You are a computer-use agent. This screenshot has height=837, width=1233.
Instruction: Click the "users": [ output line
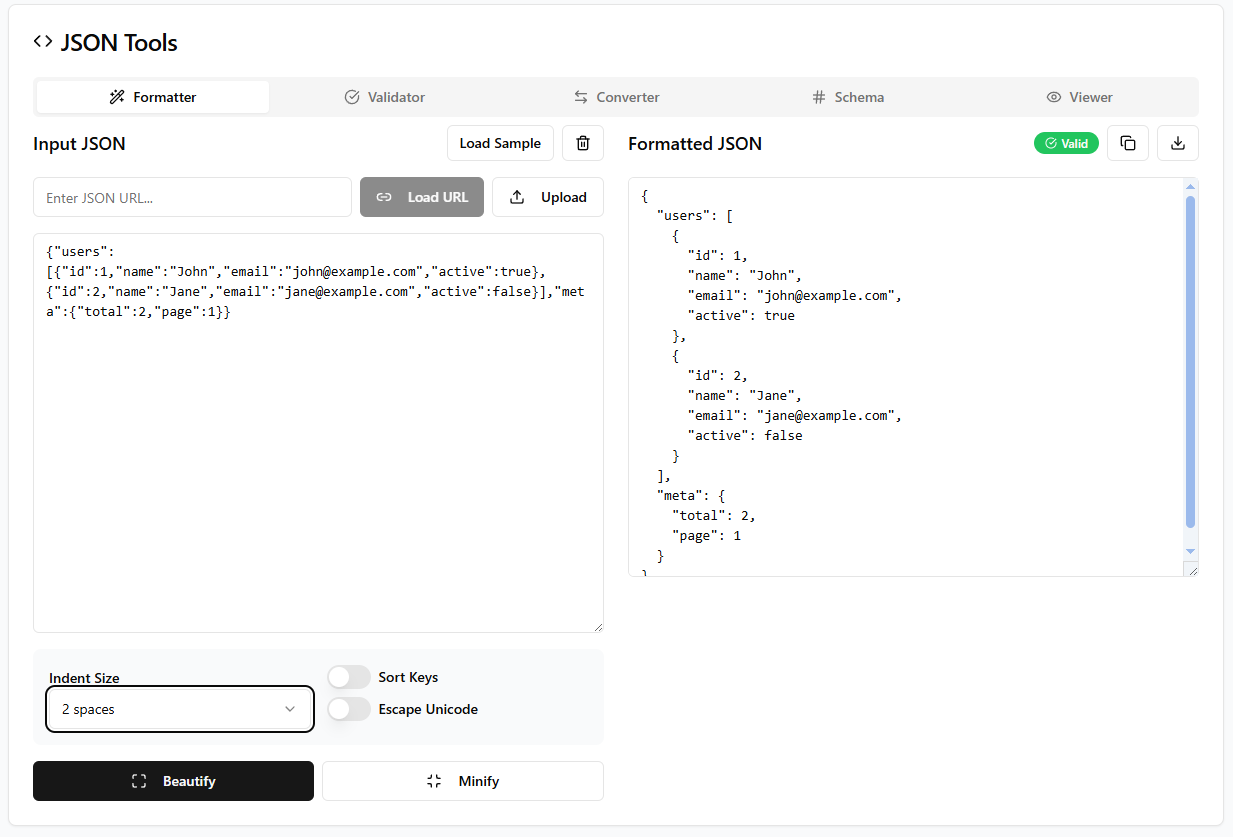(695, 215)
